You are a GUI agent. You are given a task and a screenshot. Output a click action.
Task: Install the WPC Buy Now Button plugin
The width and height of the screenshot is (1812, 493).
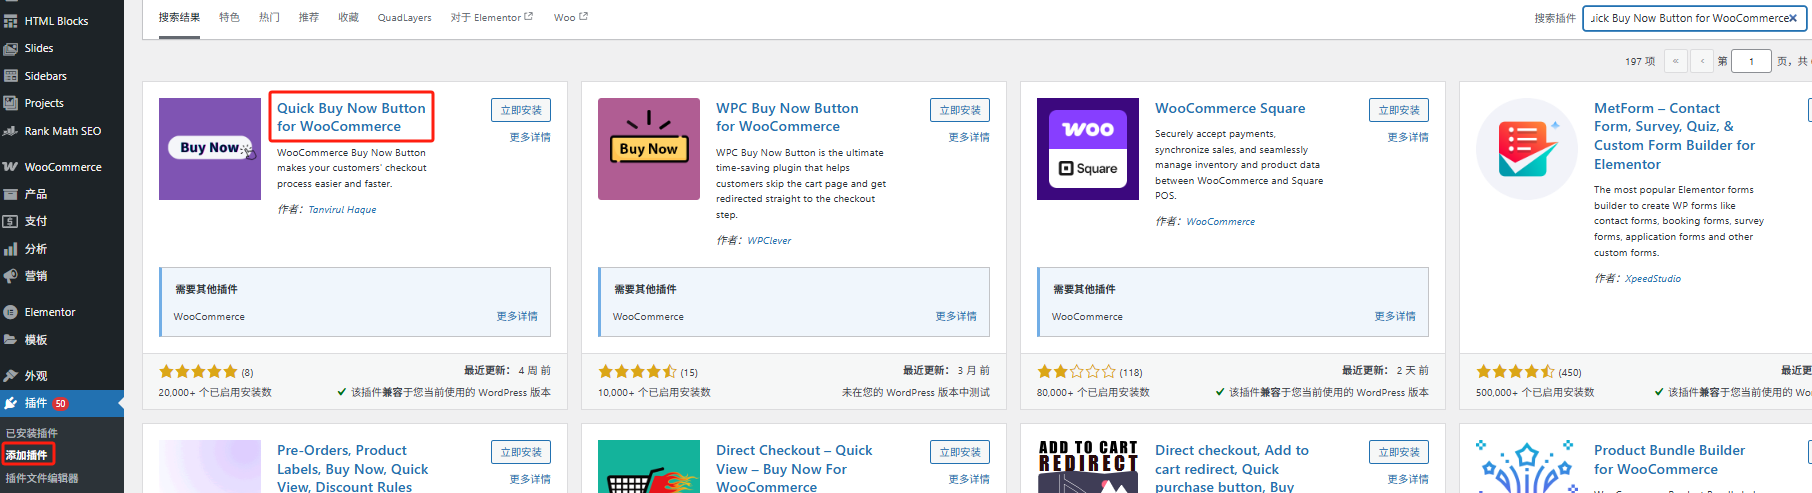(x=960, y=110)
